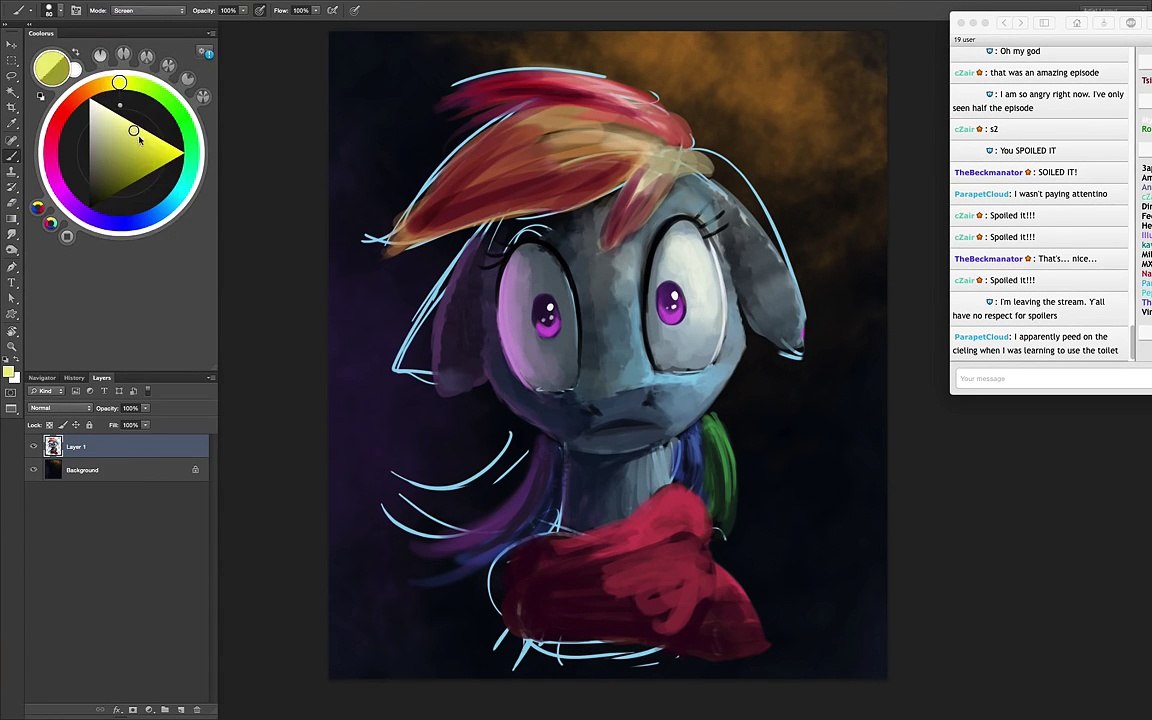The image size is (1152, 720).
Task: Select the Layers tab
Action: pos(101,378)
